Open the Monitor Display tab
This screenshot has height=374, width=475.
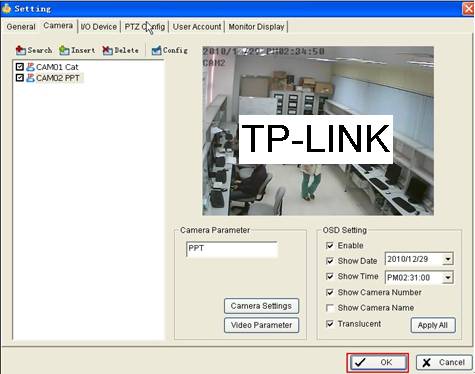tap(256, 27)
